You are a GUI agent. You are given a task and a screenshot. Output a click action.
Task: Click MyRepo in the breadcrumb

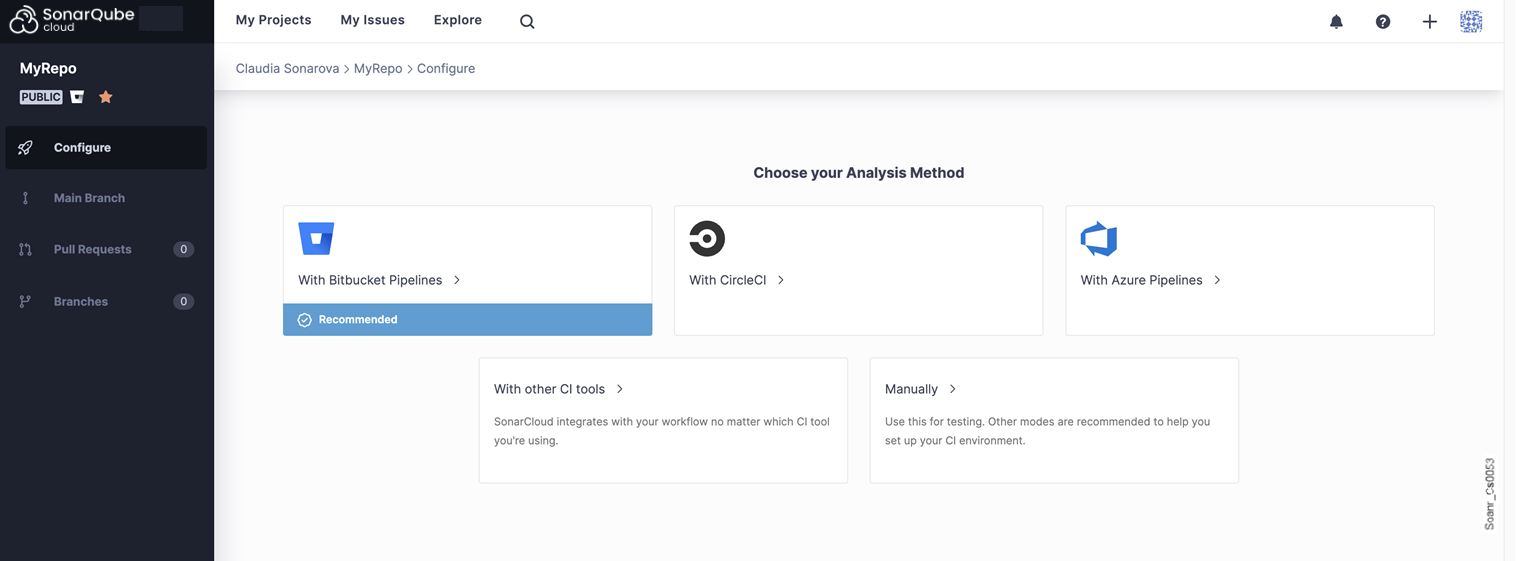378,69
